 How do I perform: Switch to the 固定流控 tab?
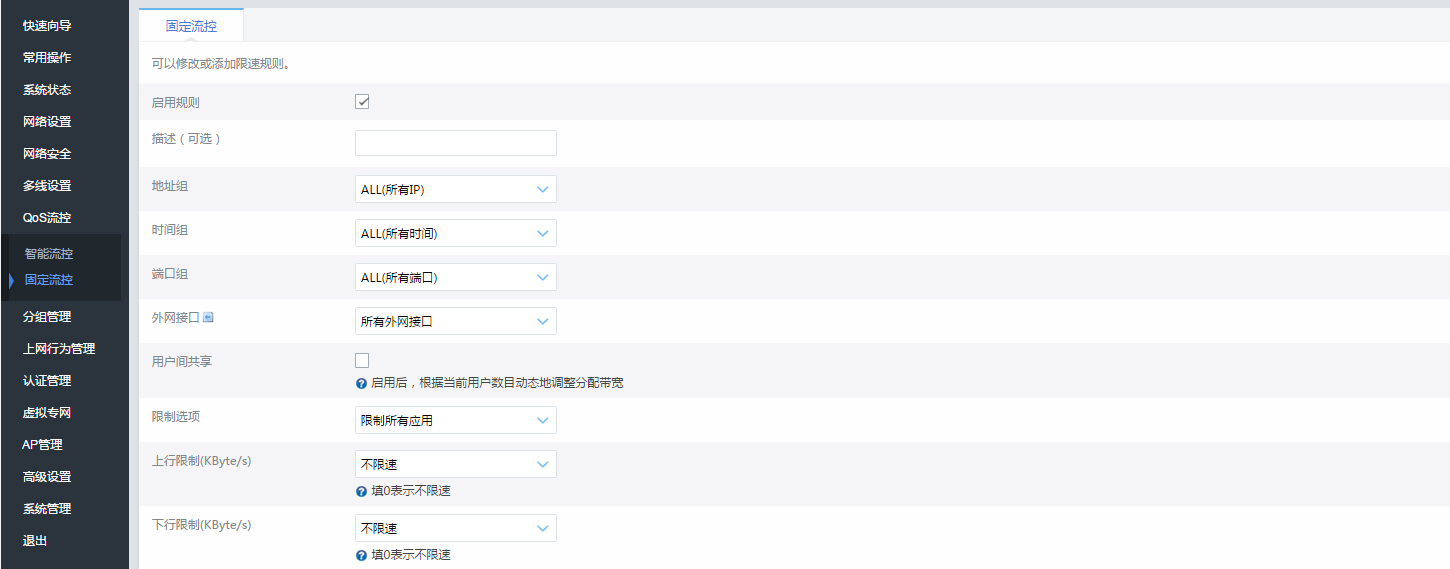191,26
